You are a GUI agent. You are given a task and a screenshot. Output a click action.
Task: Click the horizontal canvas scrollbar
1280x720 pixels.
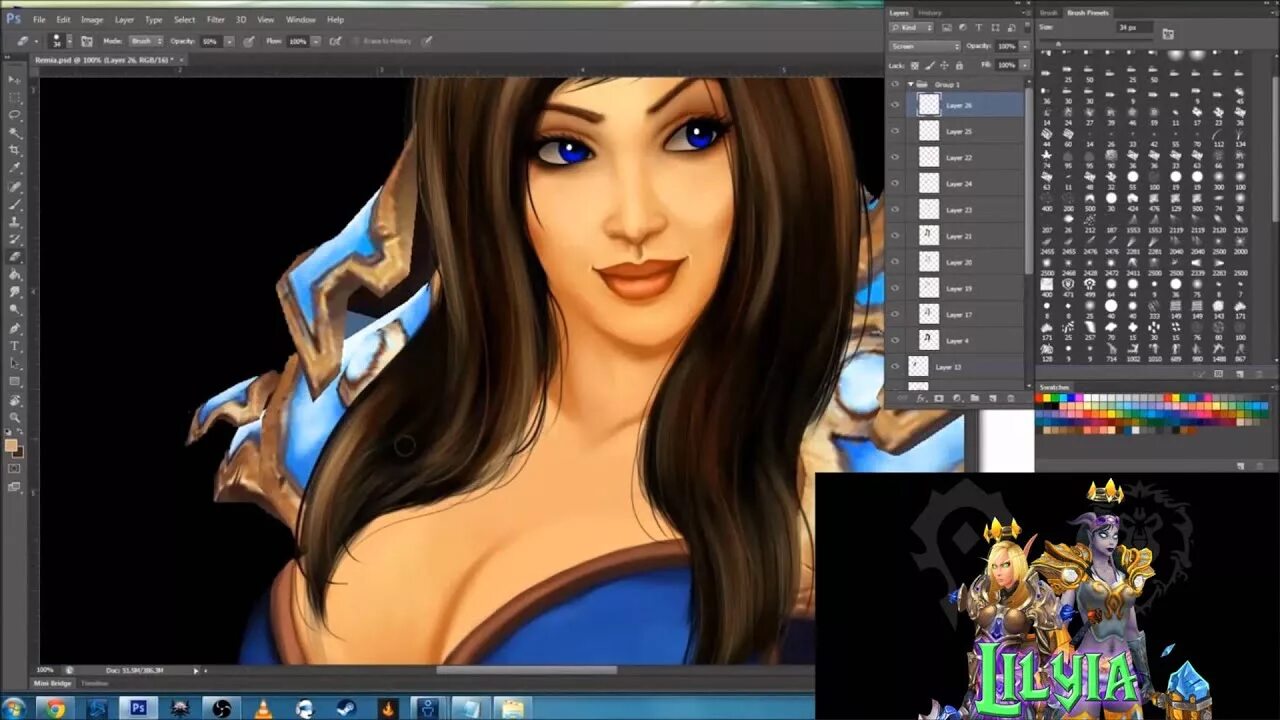pos(525,669)
